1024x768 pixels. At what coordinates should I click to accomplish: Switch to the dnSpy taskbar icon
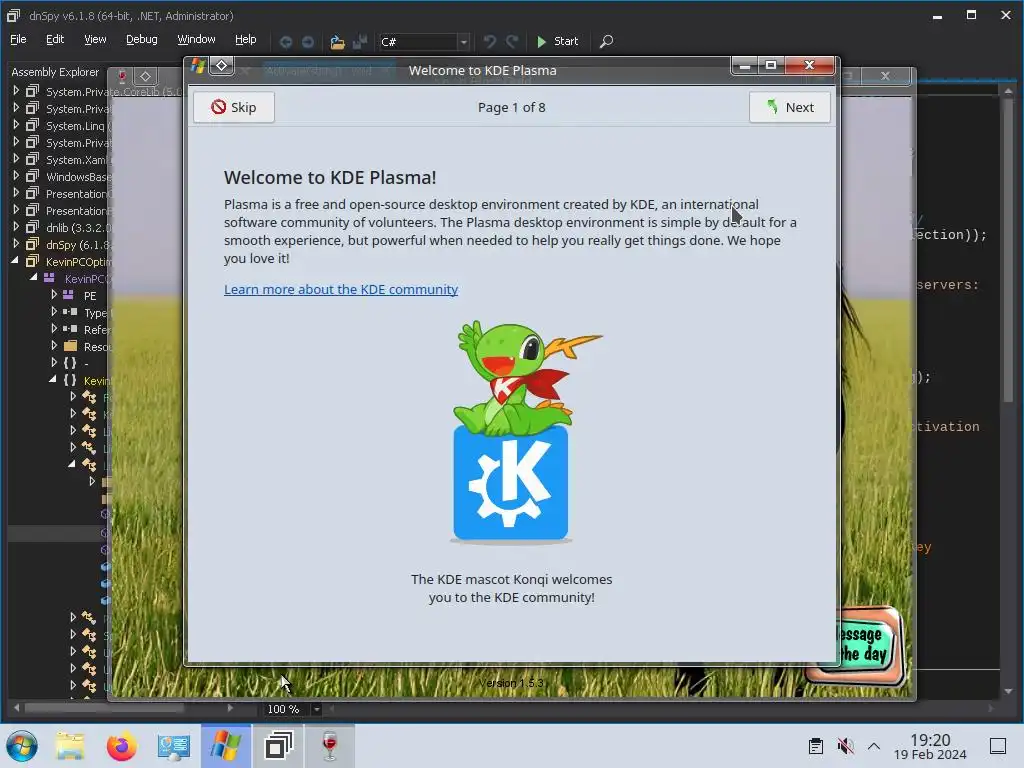pos(278,746)
